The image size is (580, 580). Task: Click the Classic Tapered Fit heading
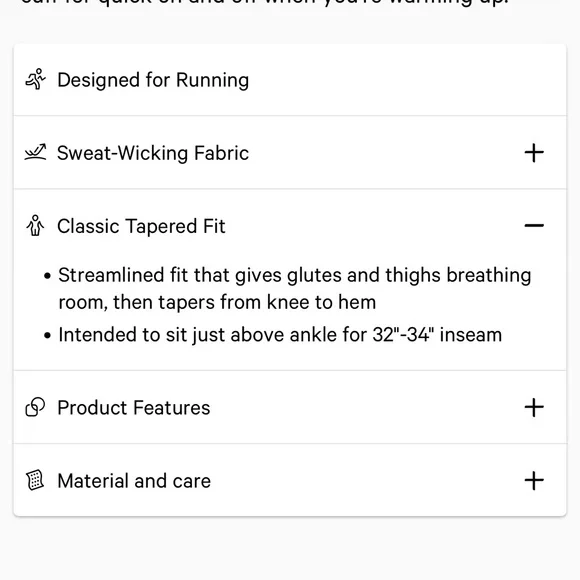coord(141,226)
